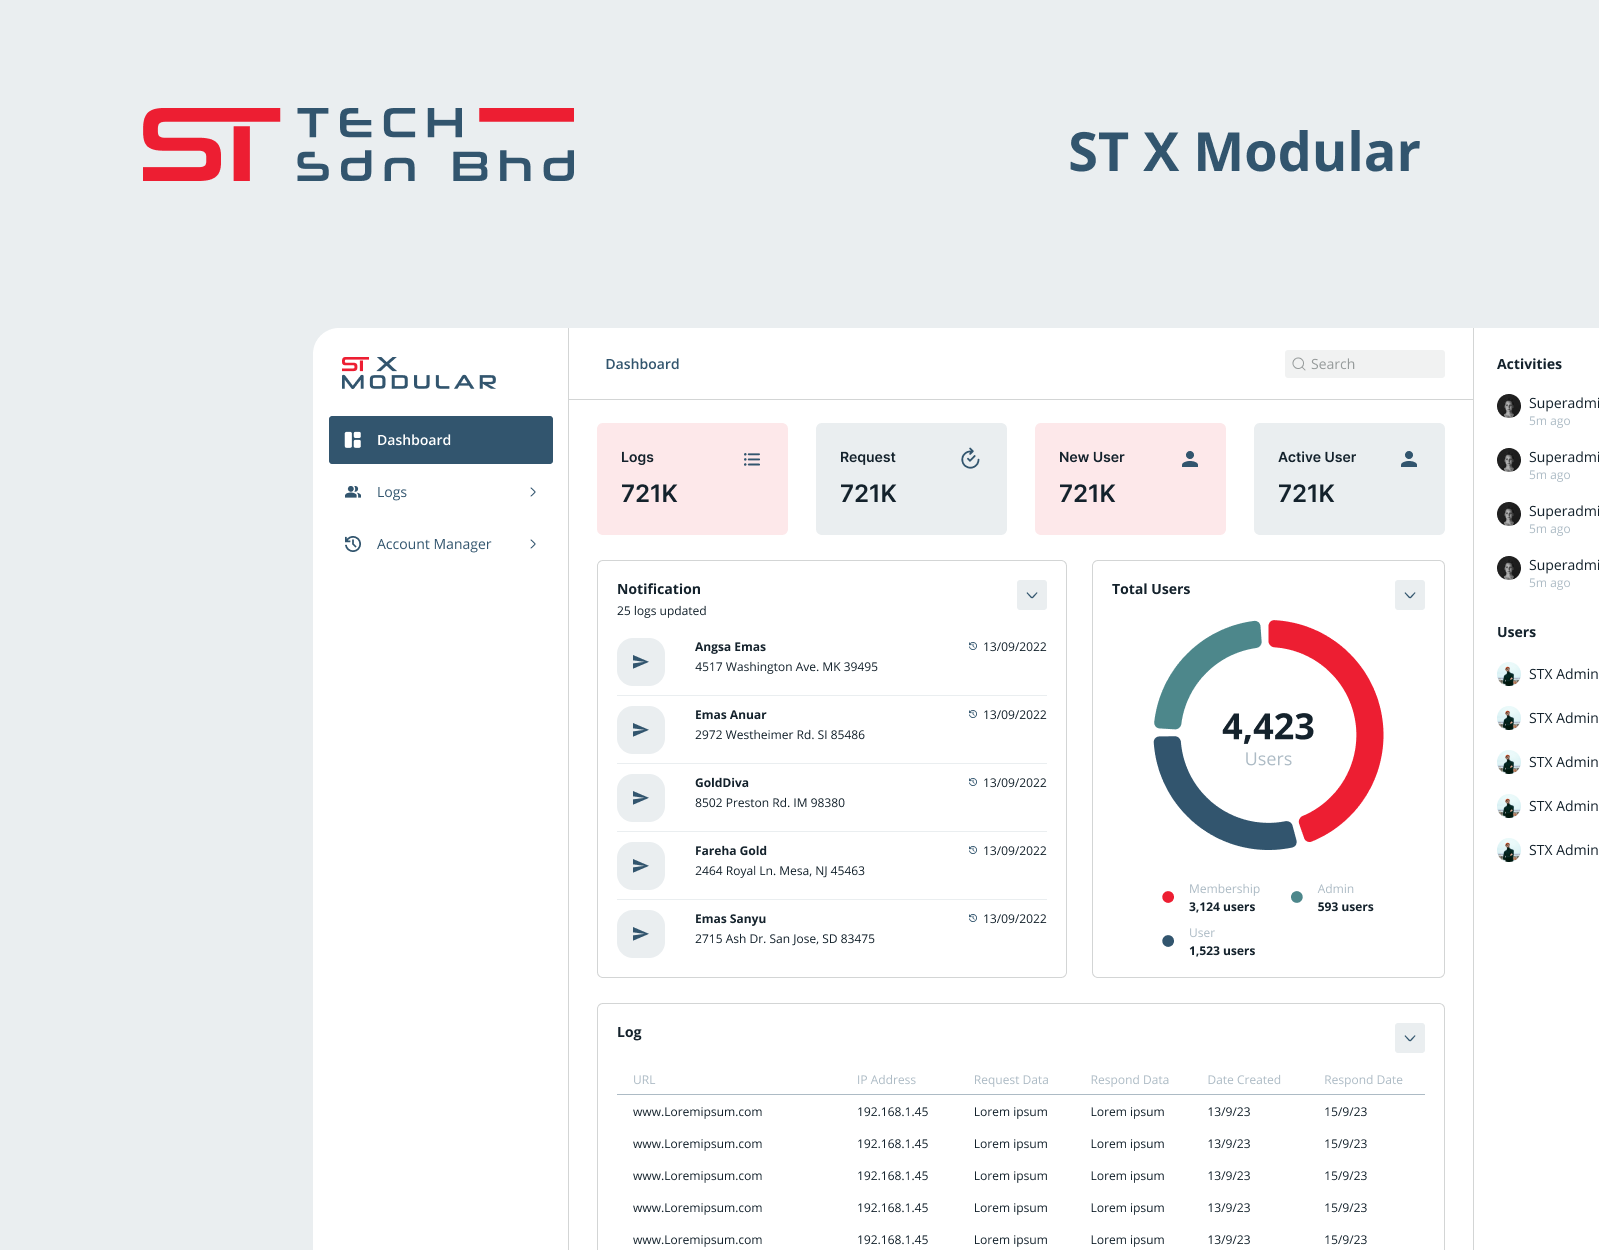Click the Activities panel heading

point(1529,364)
